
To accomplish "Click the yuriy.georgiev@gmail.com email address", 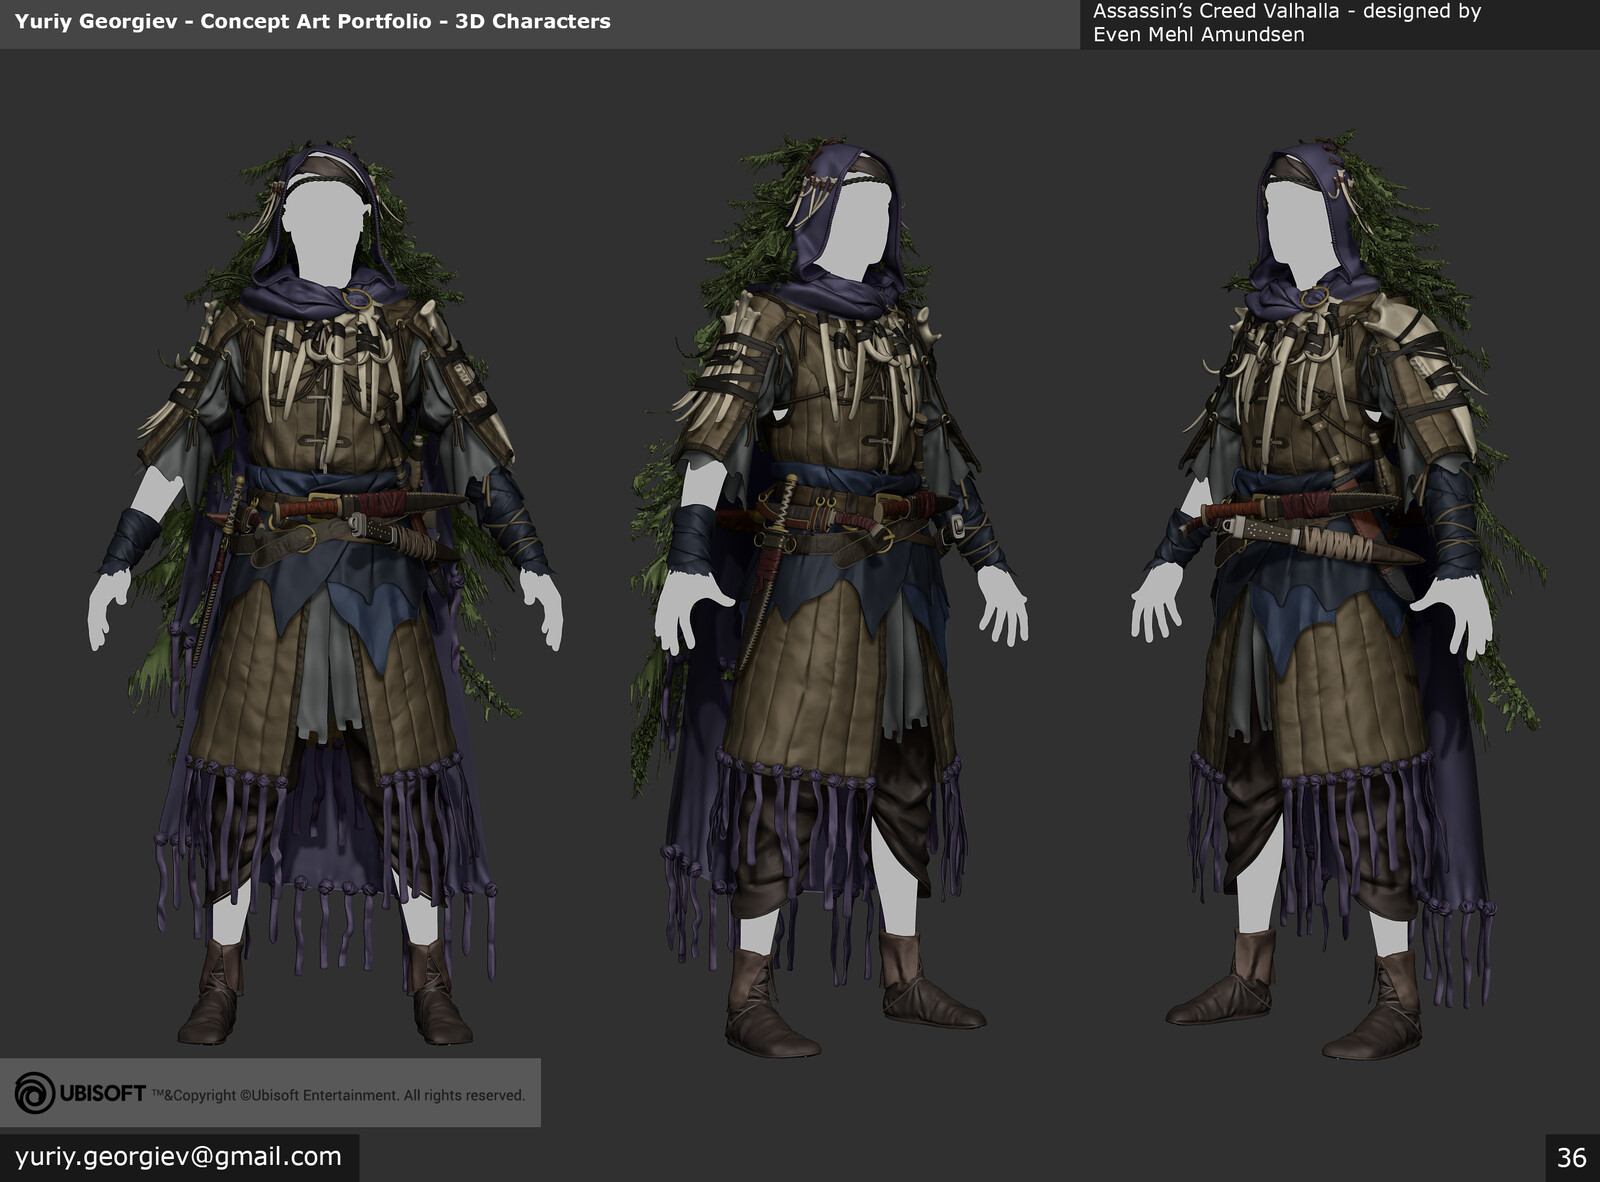I will tap(178, 1157).
